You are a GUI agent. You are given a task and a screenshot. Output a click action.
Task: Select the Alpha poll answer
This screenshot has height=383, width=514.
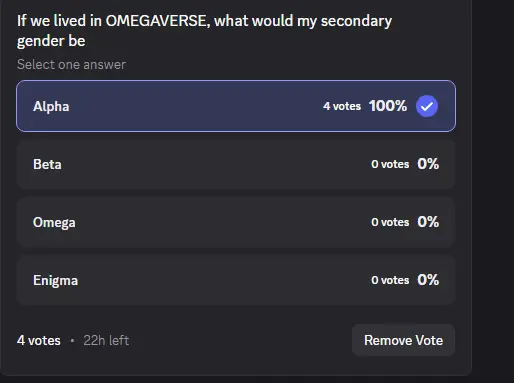pos(236,106)
